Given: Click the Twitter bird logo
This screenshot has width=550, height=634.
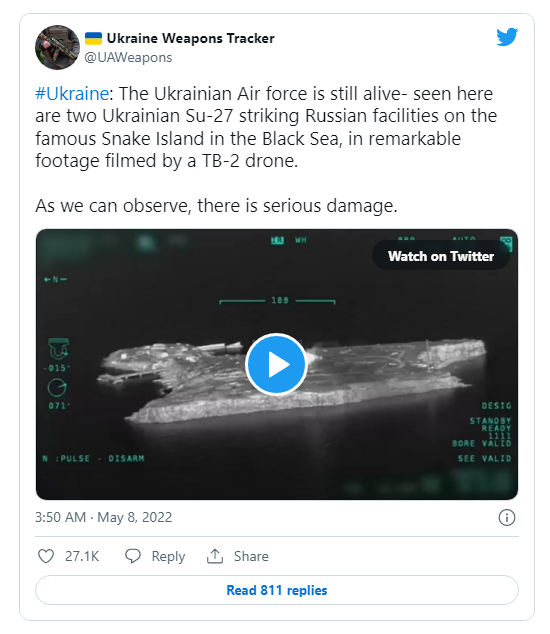Looking at the screenshot, I should pos(507,37).
